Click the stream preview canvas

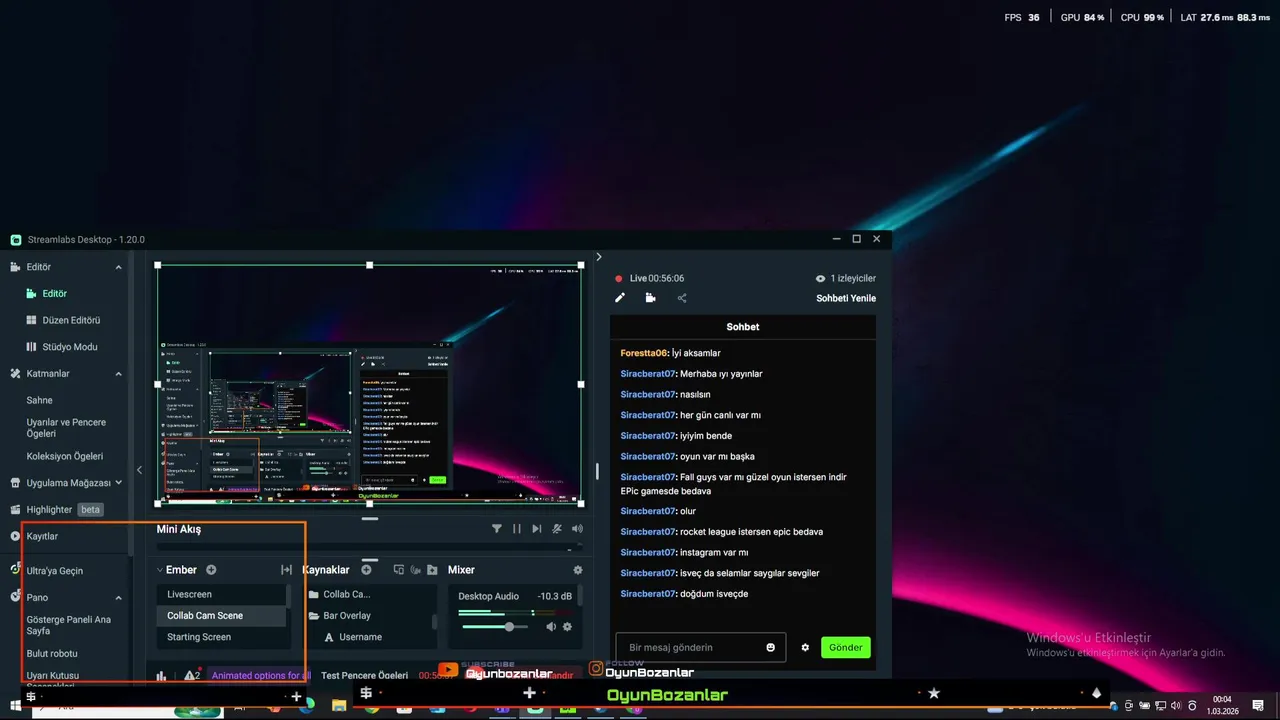(x=370, y=384)
